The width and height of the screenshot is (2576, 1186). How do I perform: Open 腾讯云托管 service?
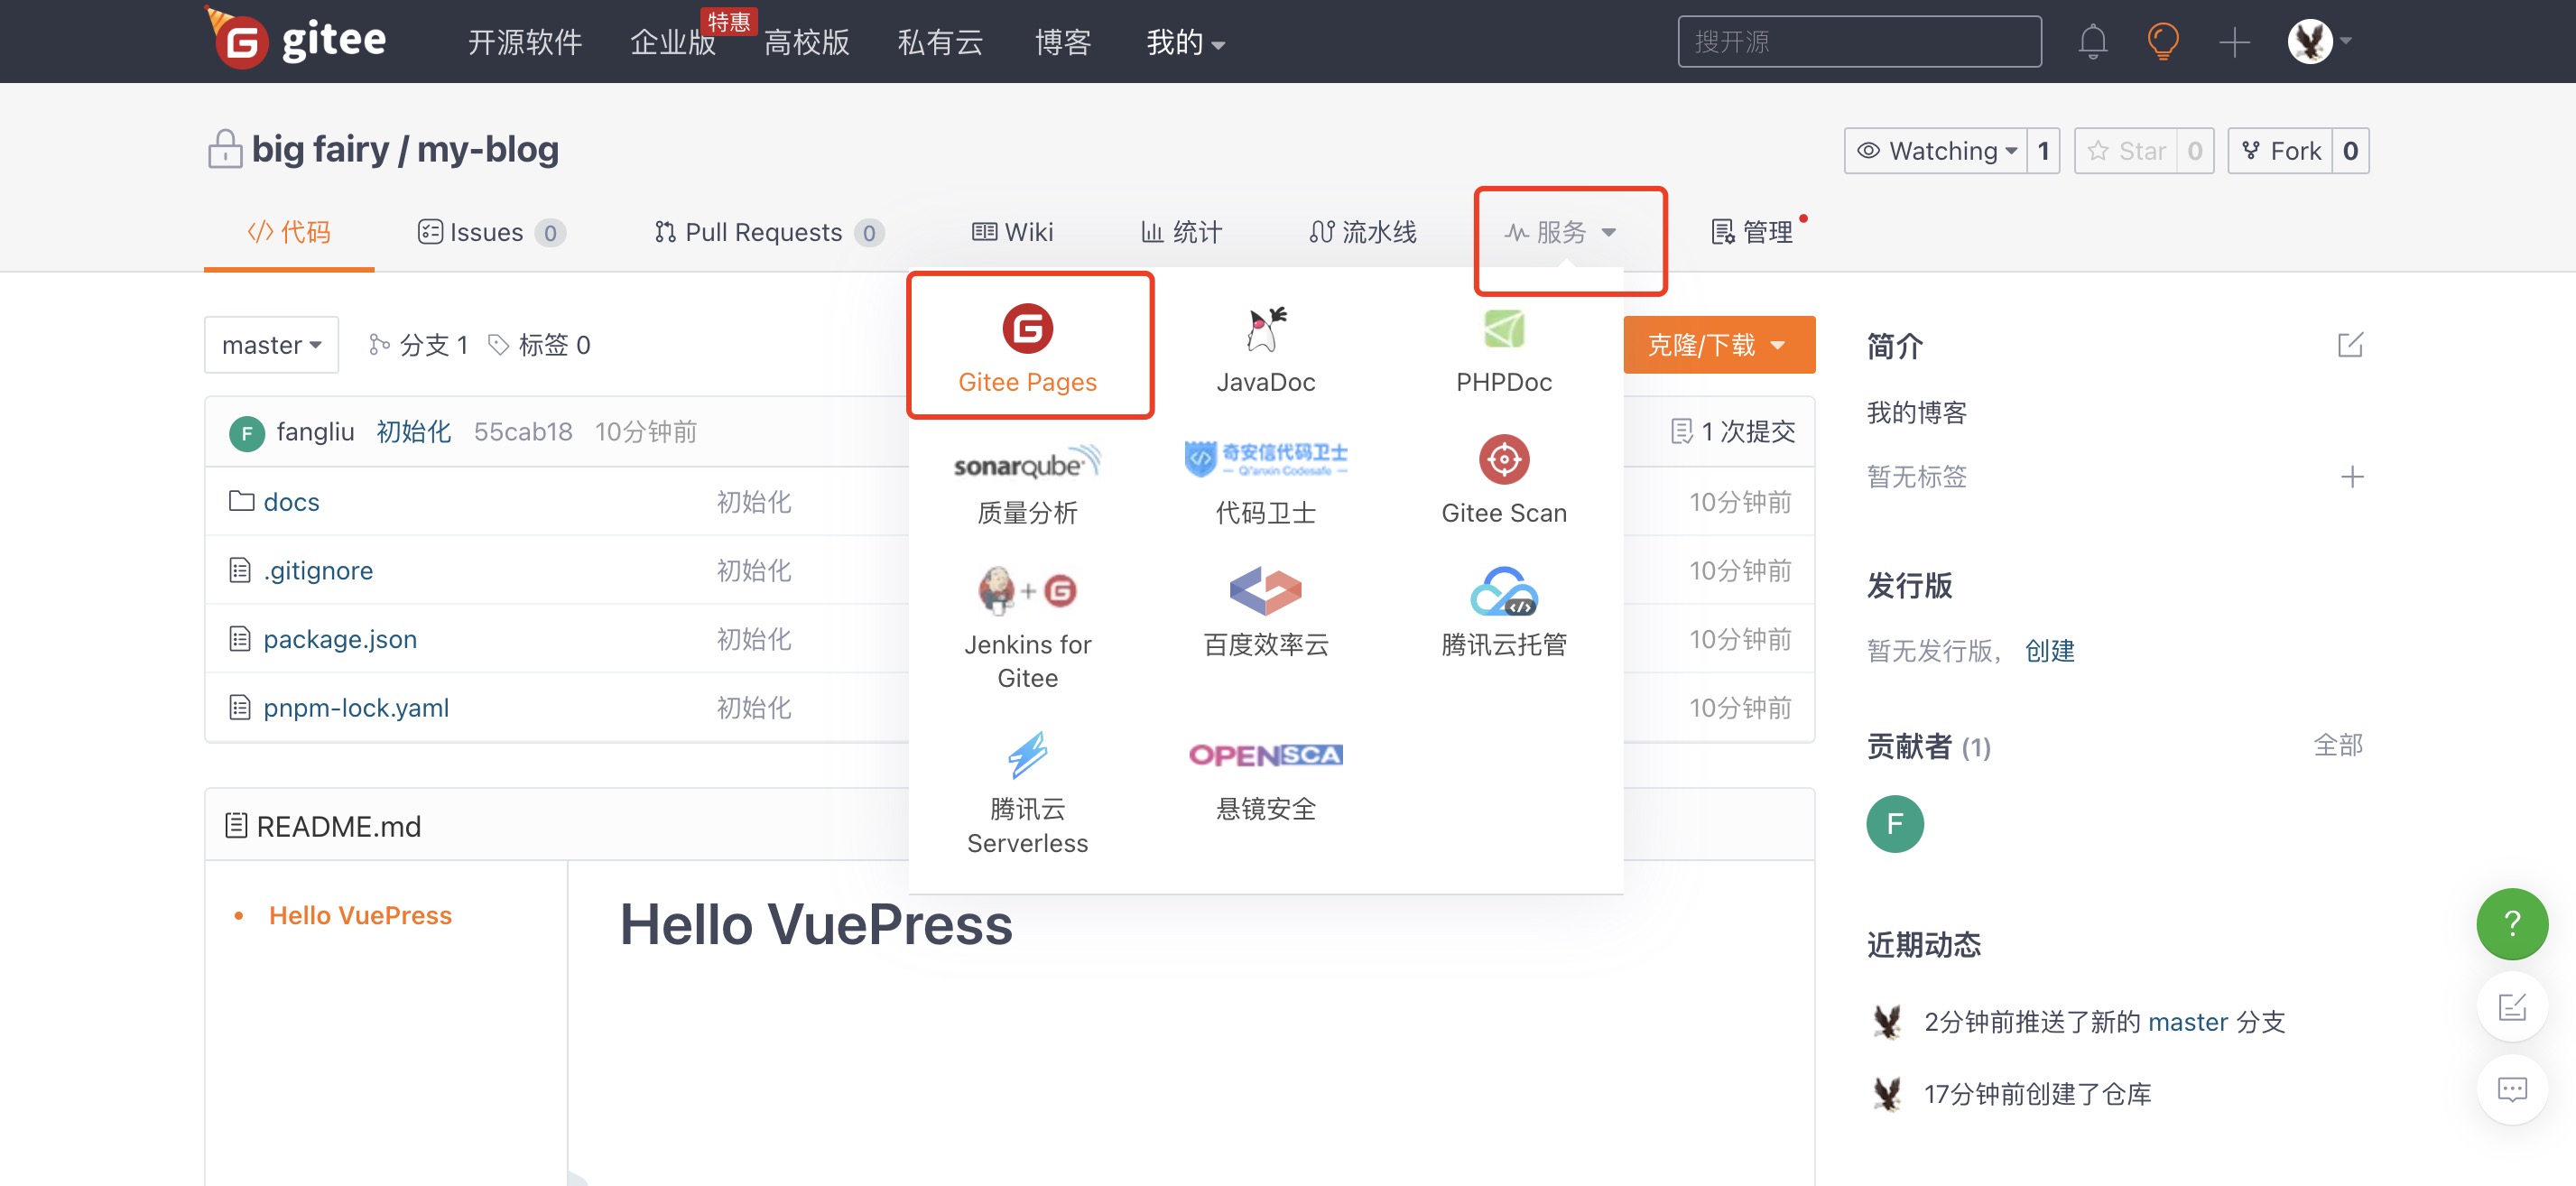[1503, 612]
